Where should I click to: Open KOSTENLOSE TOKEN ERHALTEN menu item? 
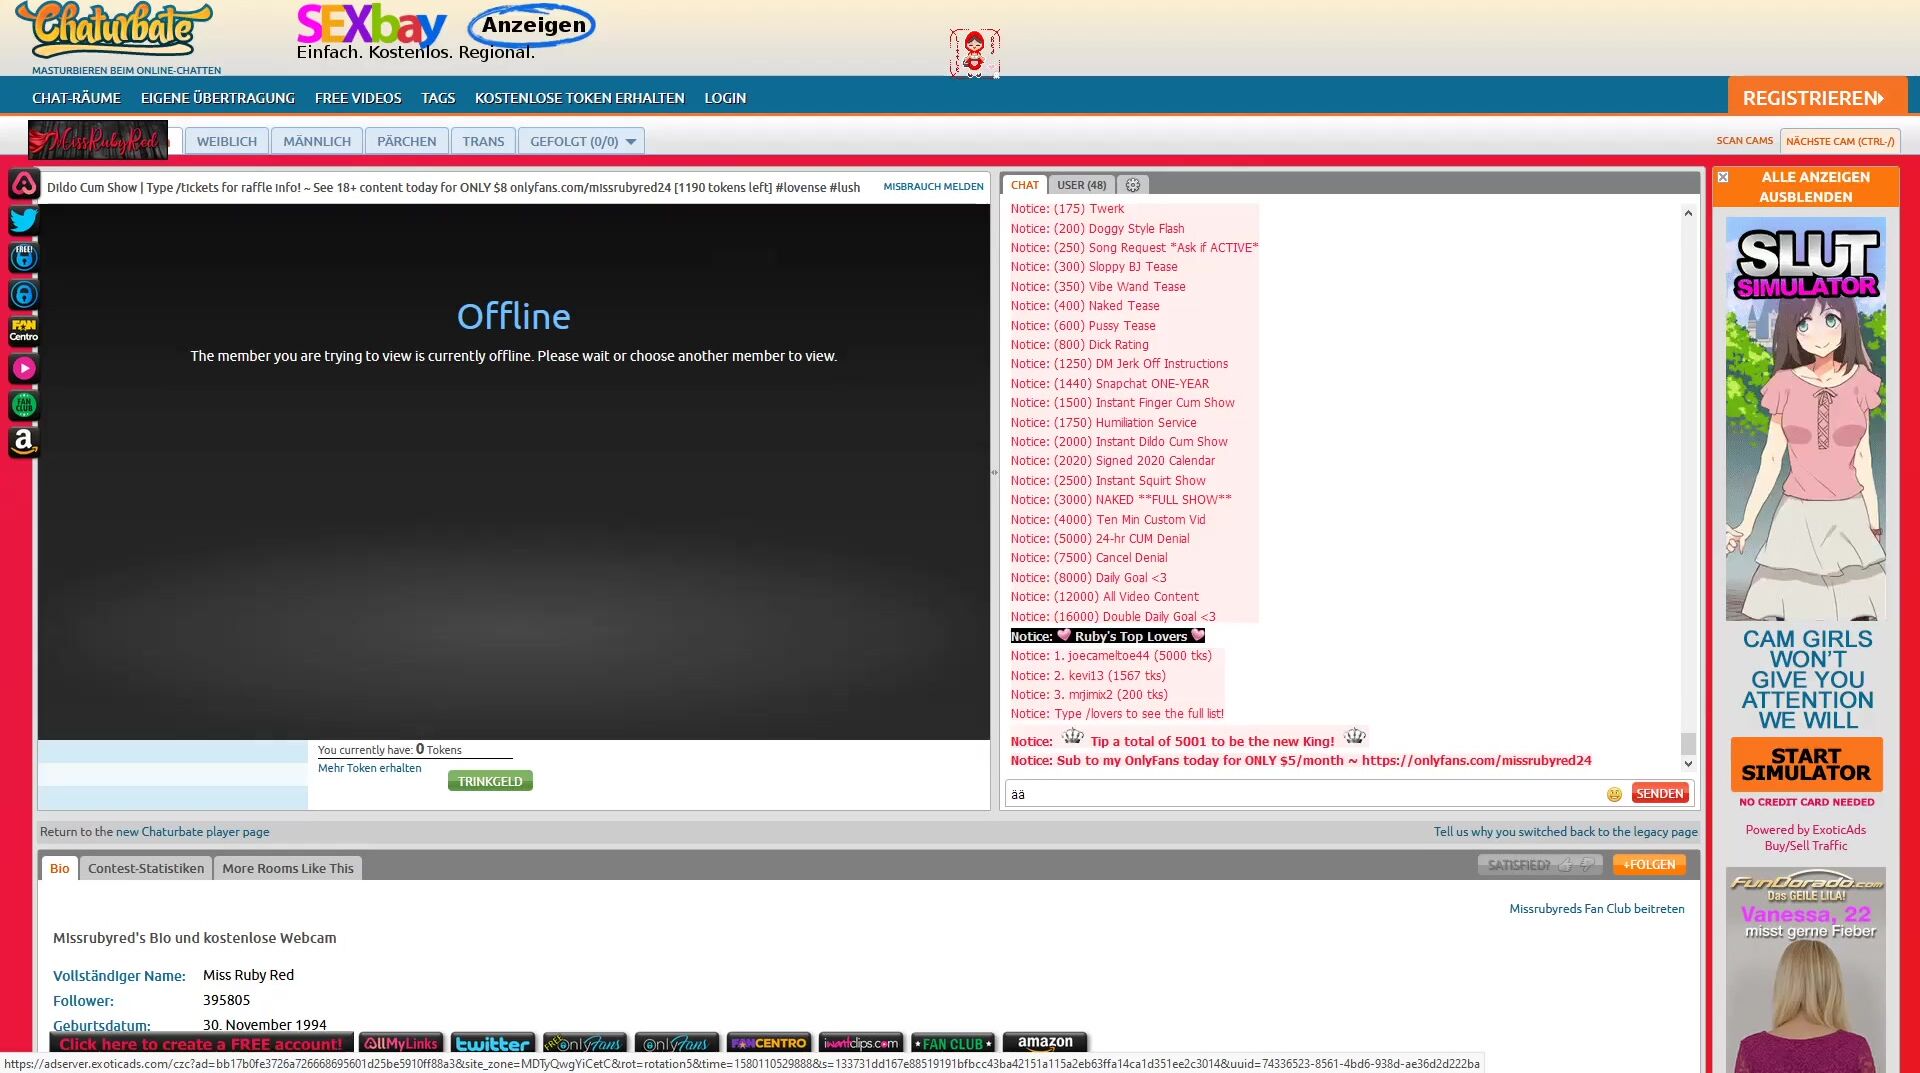tap(580, 98)
